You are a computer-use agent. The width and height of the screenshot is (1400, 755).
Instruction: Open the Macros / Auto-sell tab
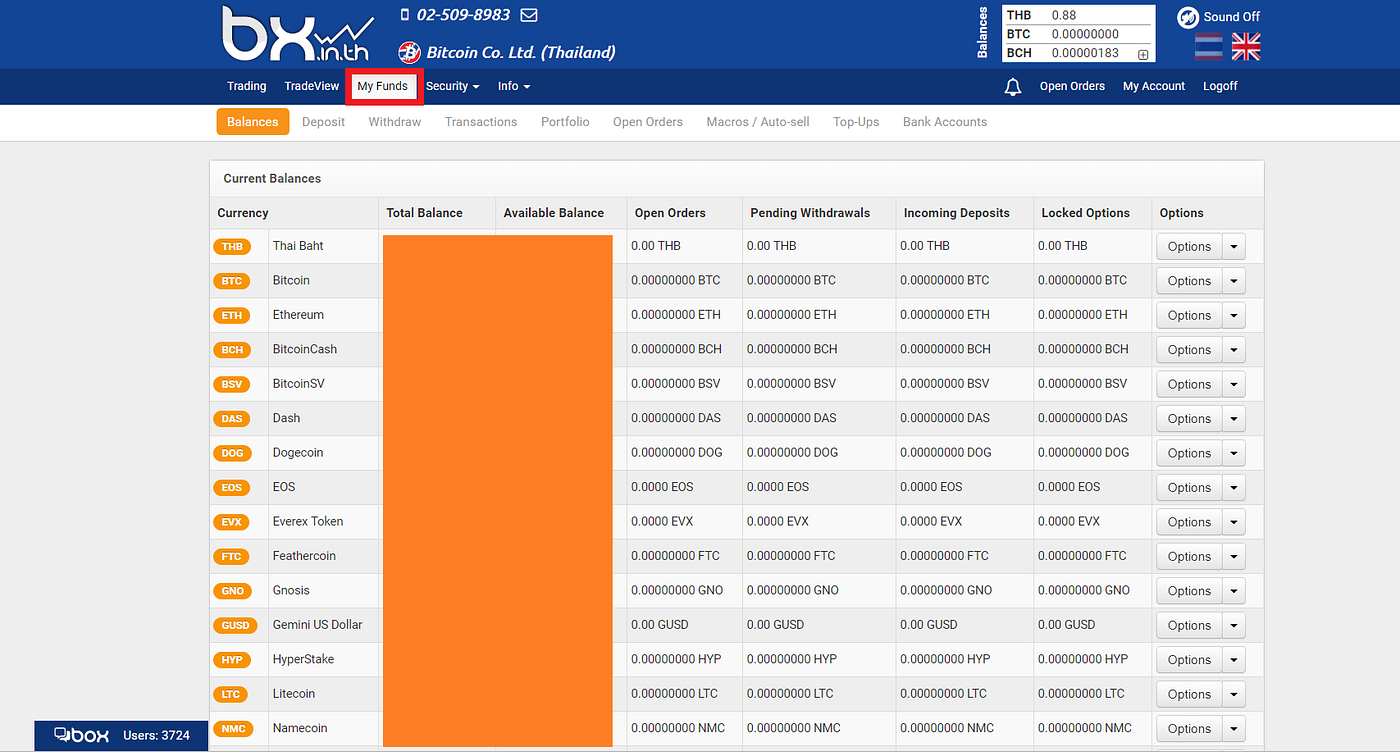pos(757,122)
